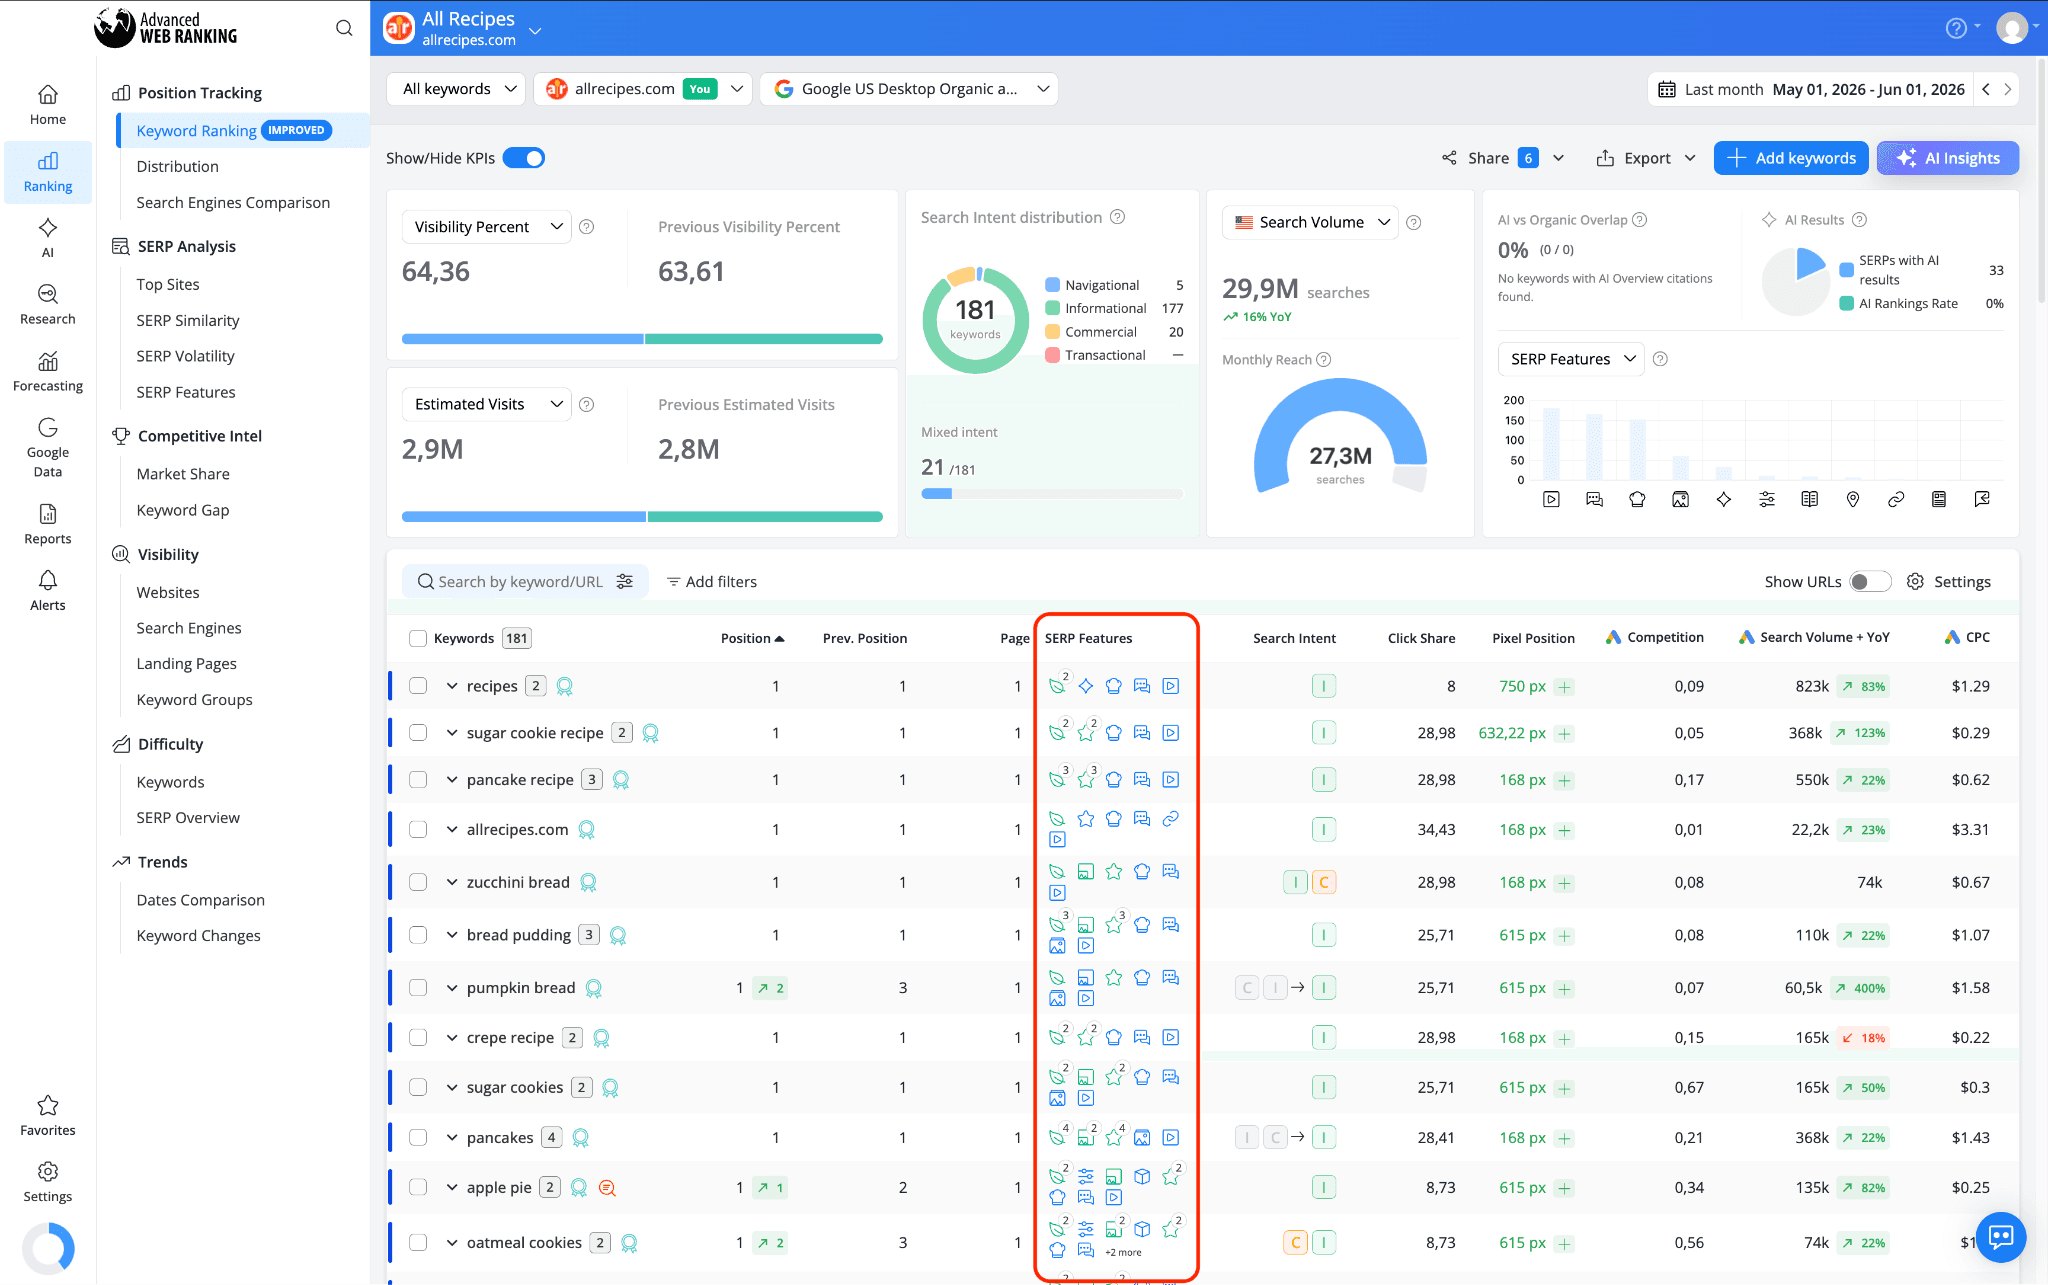Open Favorites star in the sidebar
2048x1285 pixels.
click(48, 1116)
